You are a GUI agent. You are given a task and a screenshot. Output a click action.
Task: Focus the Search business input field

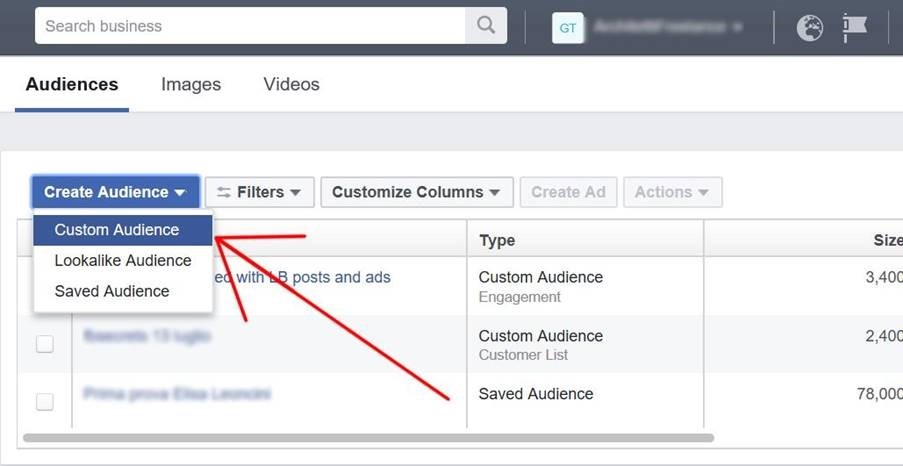point(250,27)
